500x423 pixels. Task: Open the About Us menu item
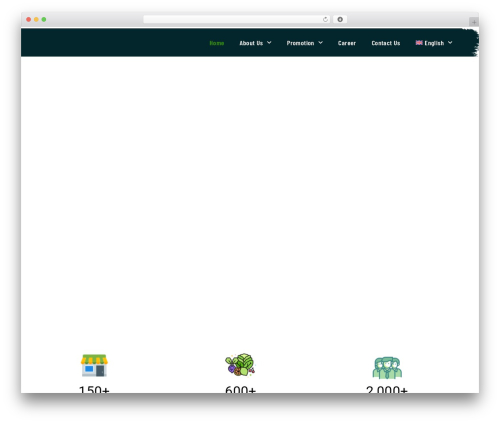click(251, 43)
